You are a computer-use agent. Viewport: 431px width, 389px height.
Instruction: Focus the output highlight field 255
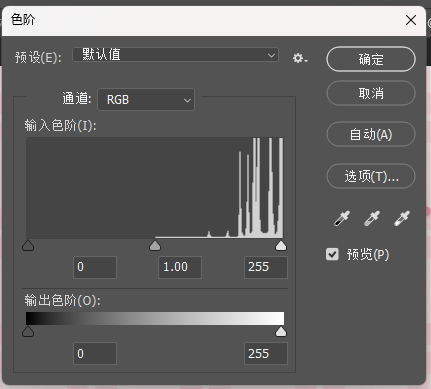pyautogui.click(x=266, y=354)
